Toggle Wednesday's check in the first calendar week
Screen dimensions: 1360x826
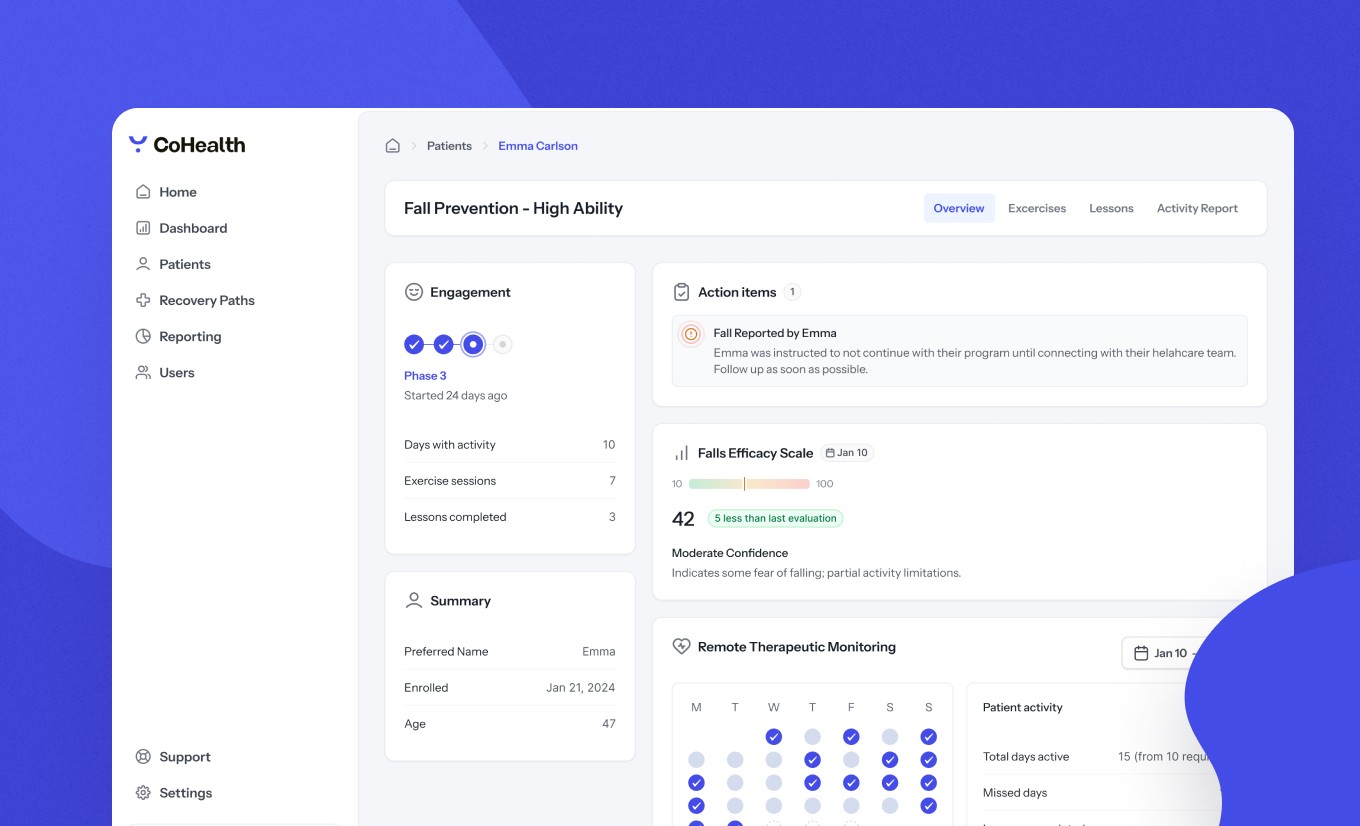tap(773, 737)
